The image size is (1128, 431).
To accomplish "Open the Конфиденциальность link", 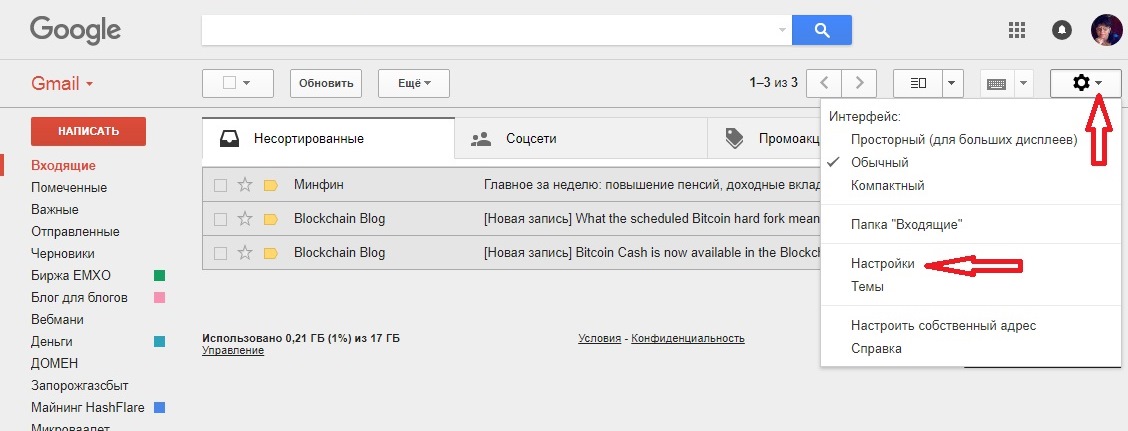I will point(688,338).
